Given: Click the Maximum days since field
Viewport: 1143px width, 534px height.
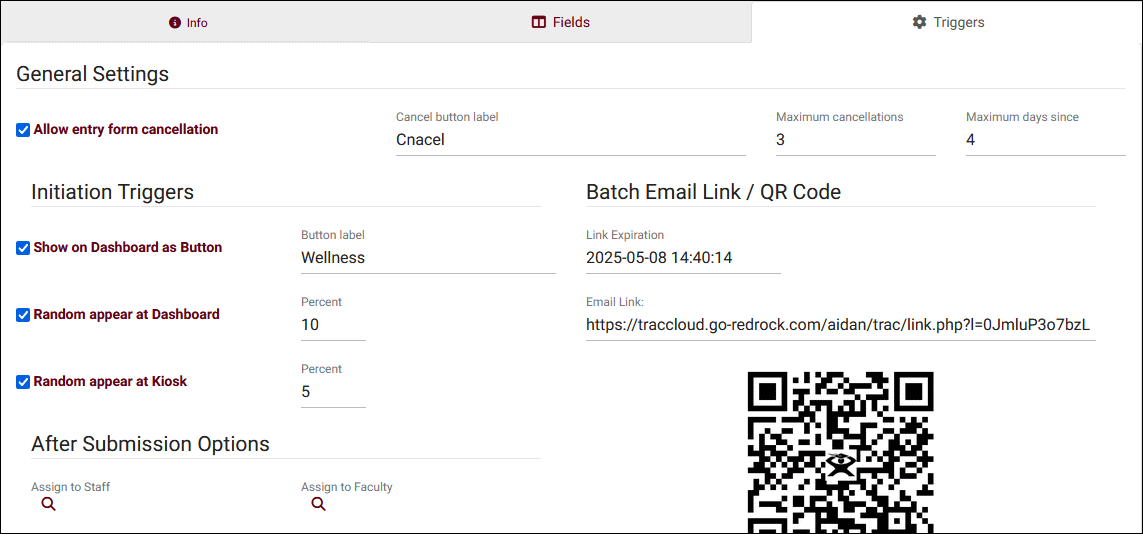Looking at the screenshot, I should [1045, 140].
